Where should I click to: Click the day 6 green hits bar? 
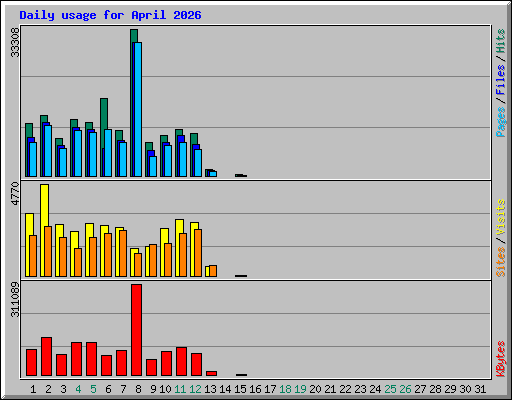(x=104, y=113)
